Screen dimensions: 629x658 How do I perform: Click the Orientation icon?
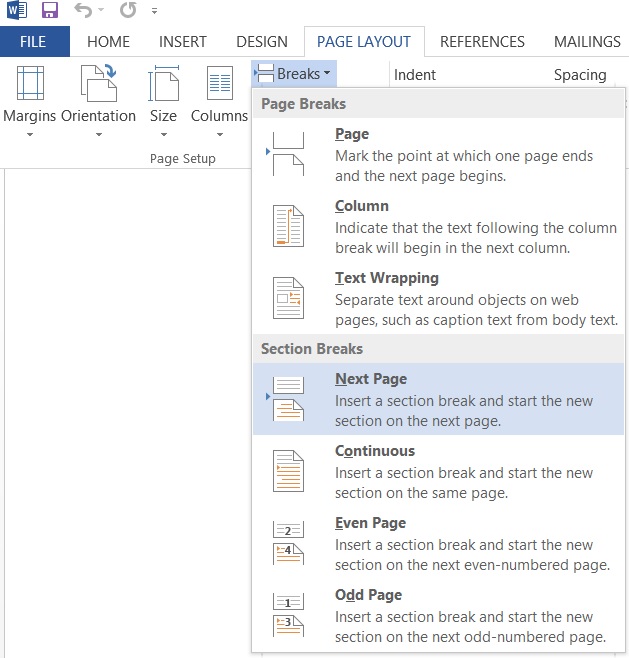(99, 83)
